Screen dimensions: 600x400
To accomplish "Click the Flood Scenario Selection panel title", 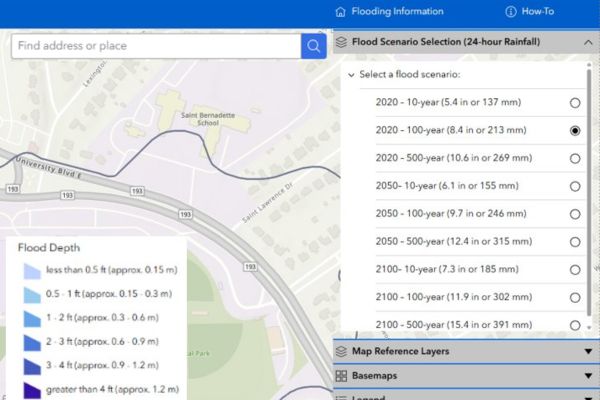I will [x=446, y=42].
